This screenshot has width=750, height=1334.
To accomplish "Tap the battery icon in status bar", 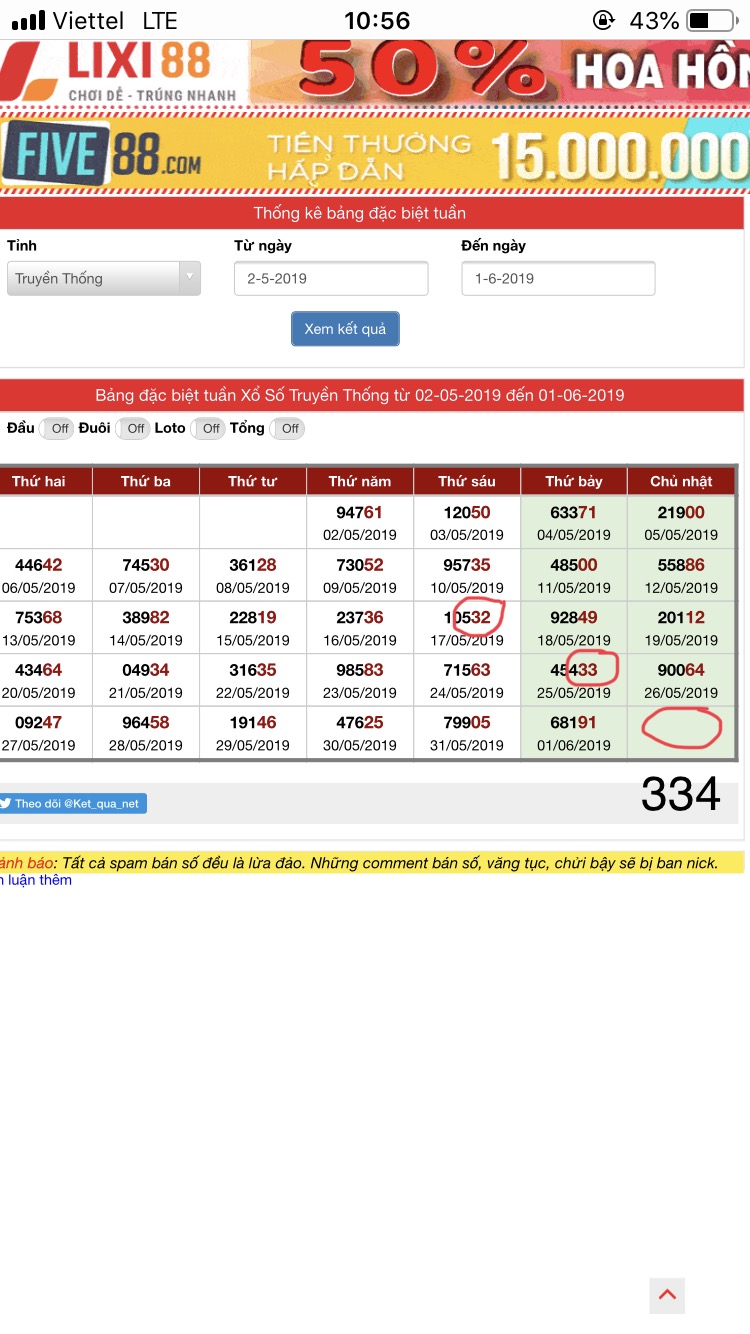I will pyautogui.click(x=712, y=20).
